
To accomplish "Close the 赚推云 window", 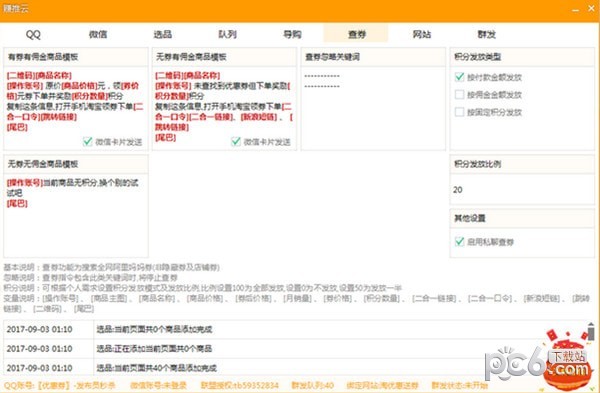I will coord(591,8).
